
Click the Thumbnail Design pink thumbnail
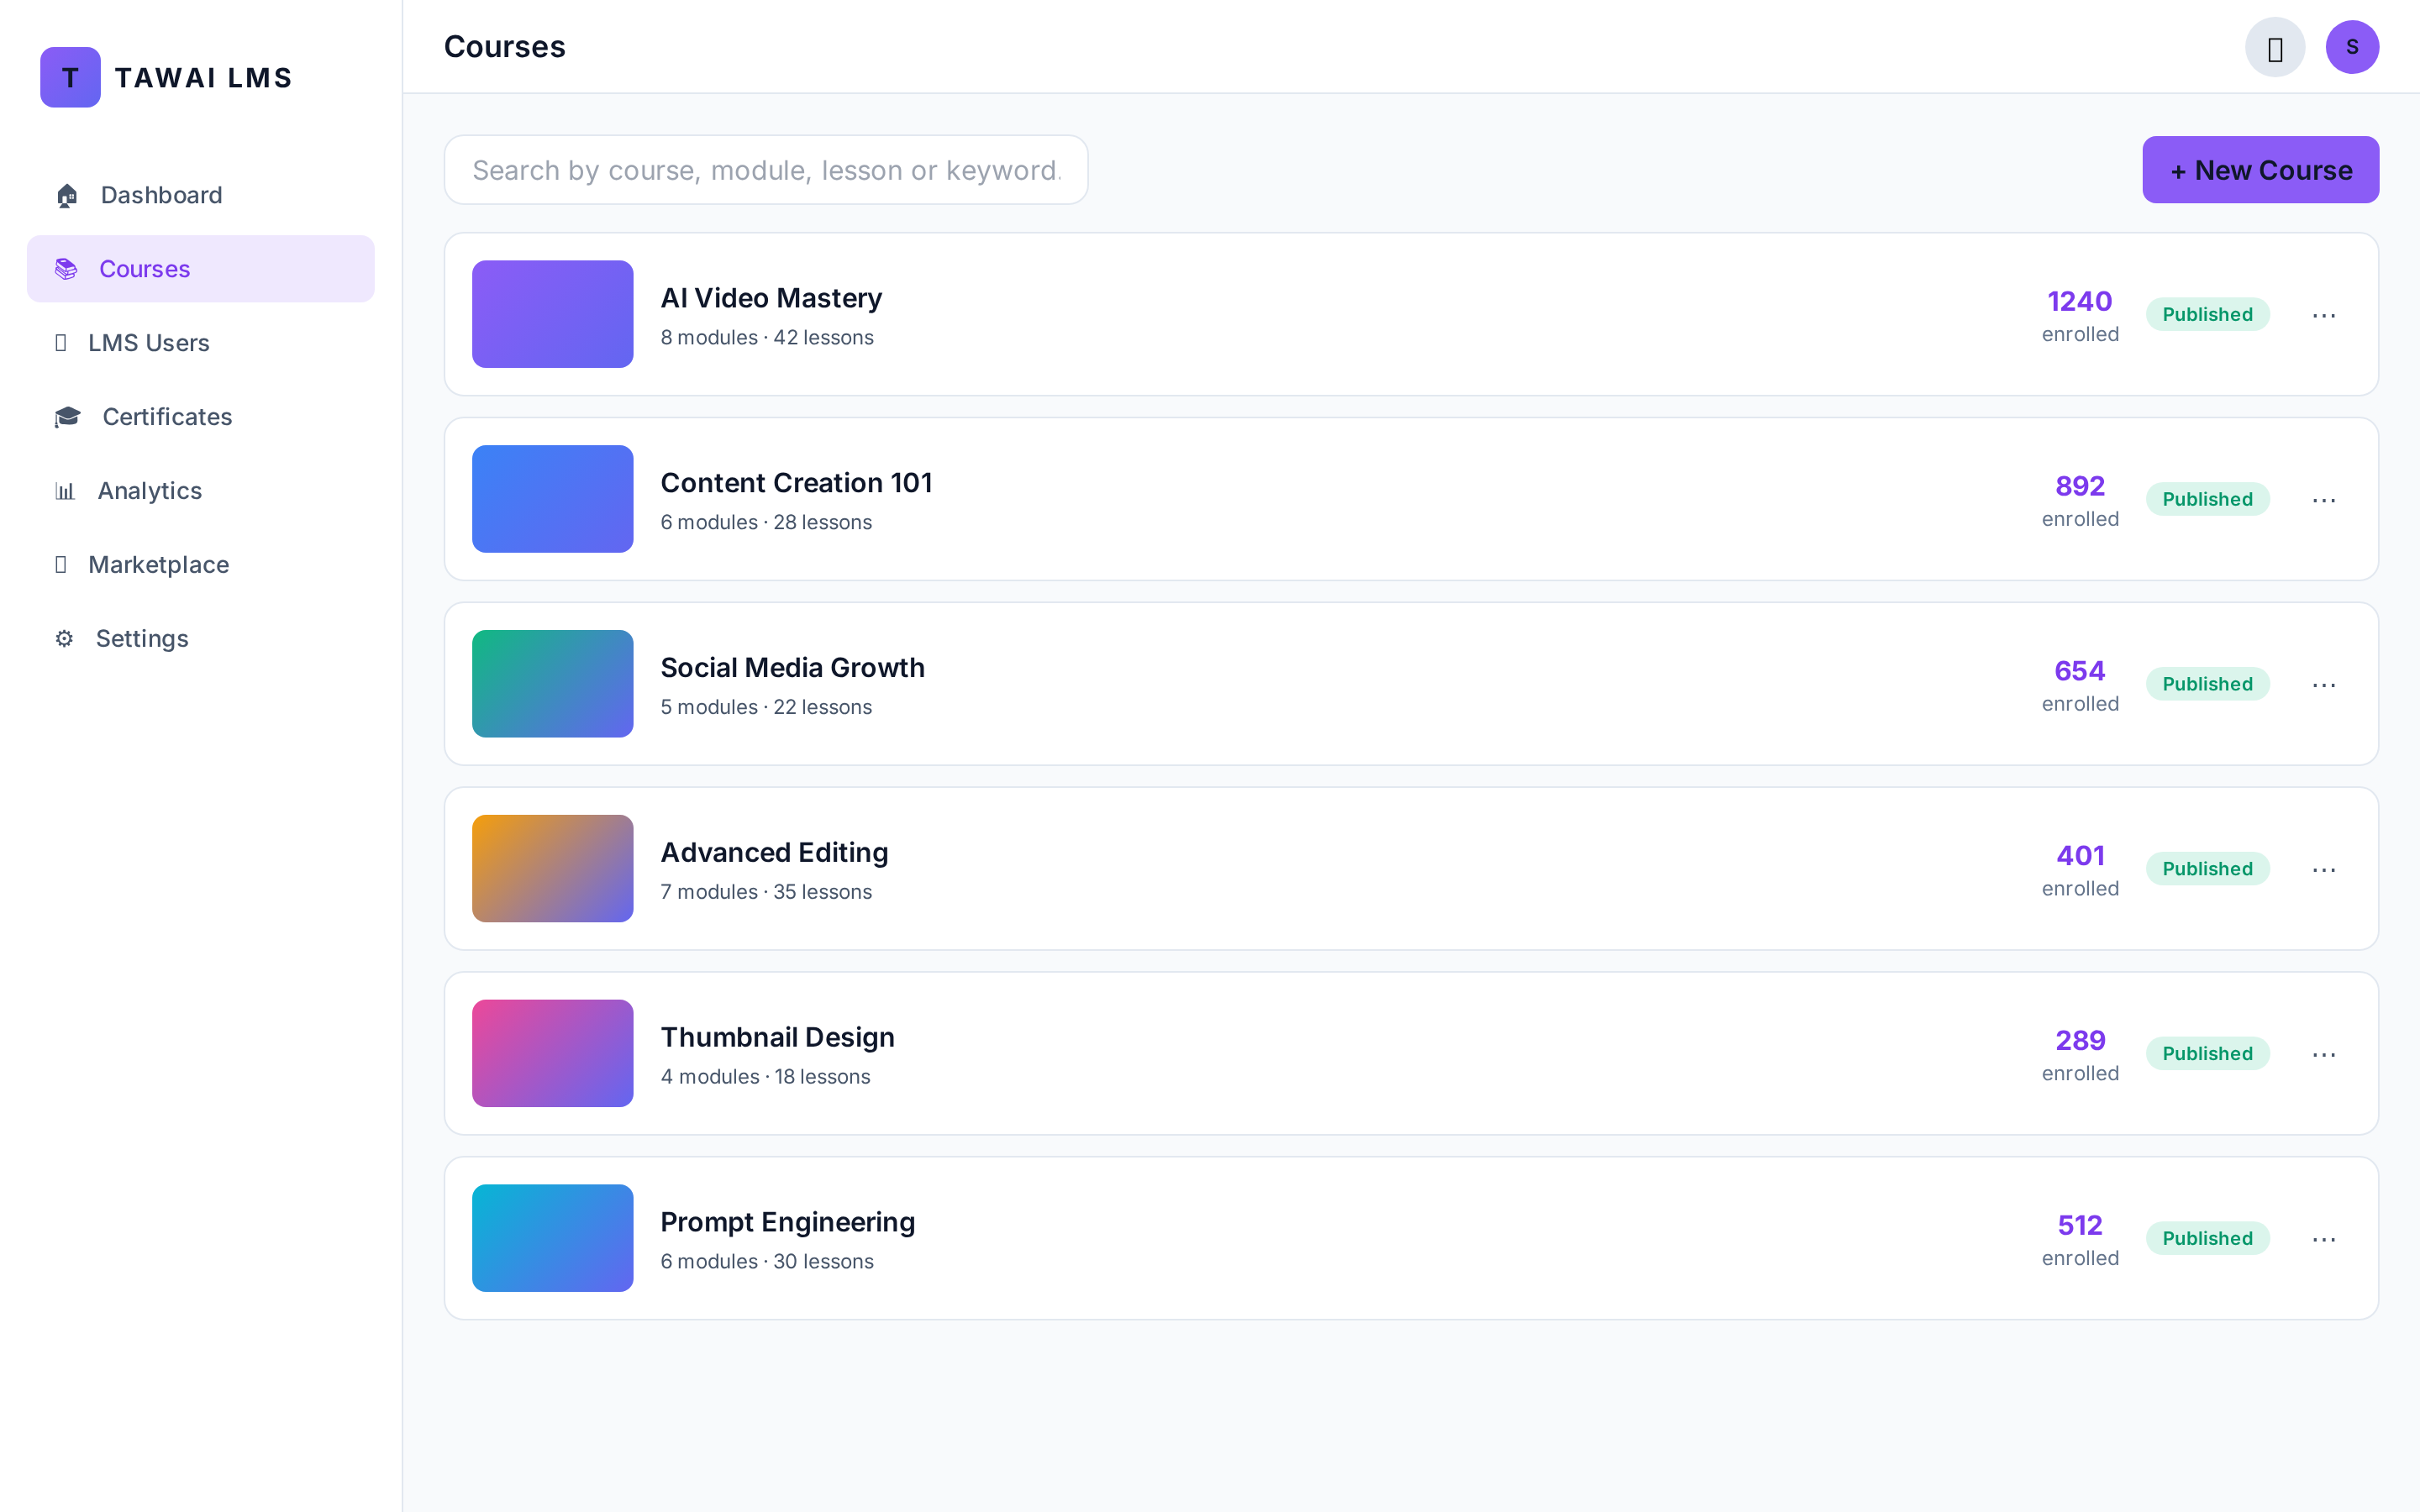click(x=553, y=1053)
